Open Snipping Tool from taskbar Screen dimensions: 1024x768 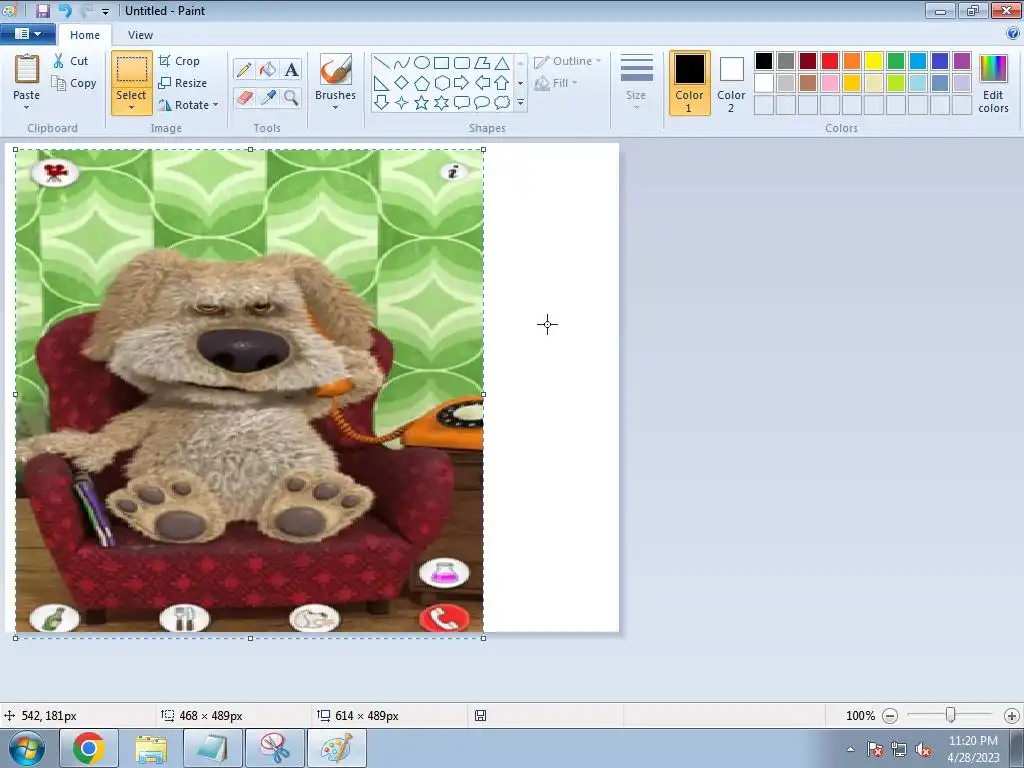tap(275, 748)
